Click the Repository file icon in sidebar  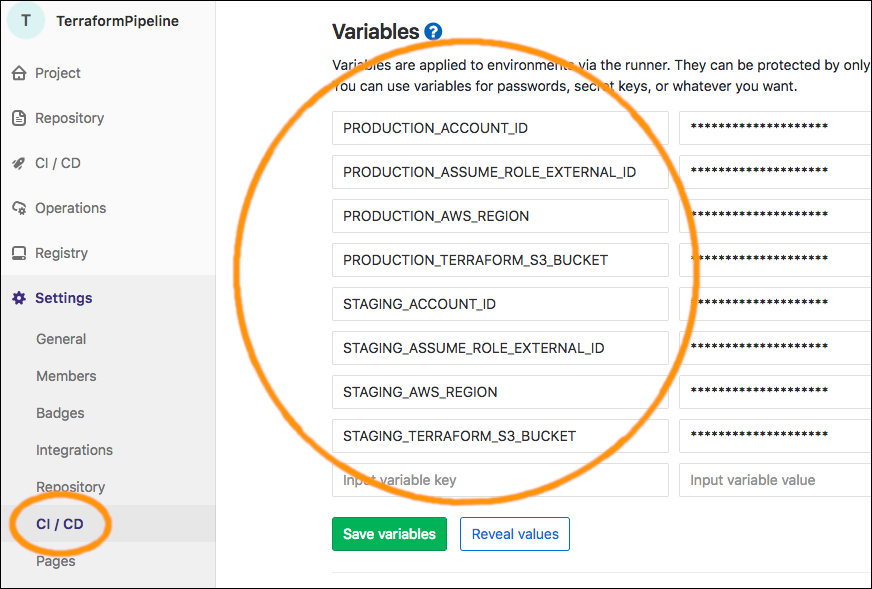(x=18, y=118)
